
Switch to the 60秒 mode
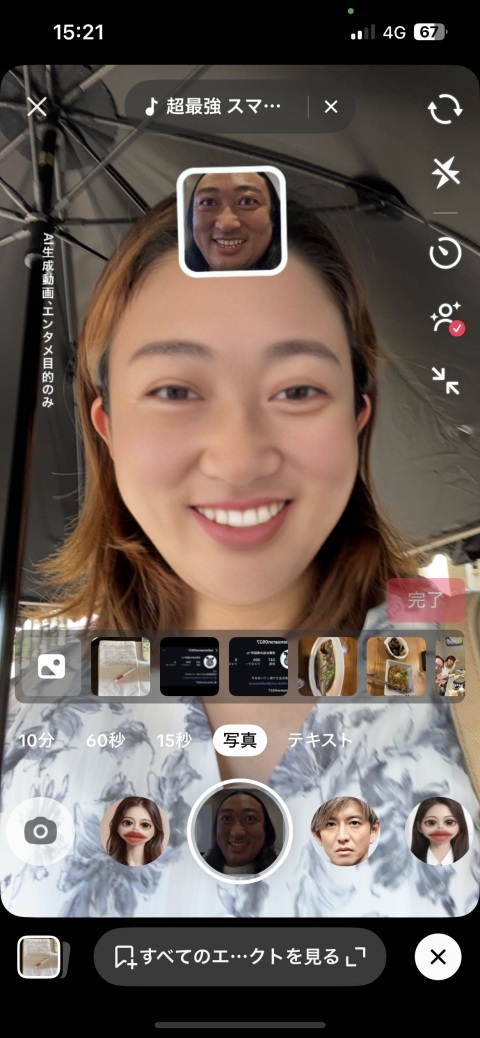click(x=105, y=741)
